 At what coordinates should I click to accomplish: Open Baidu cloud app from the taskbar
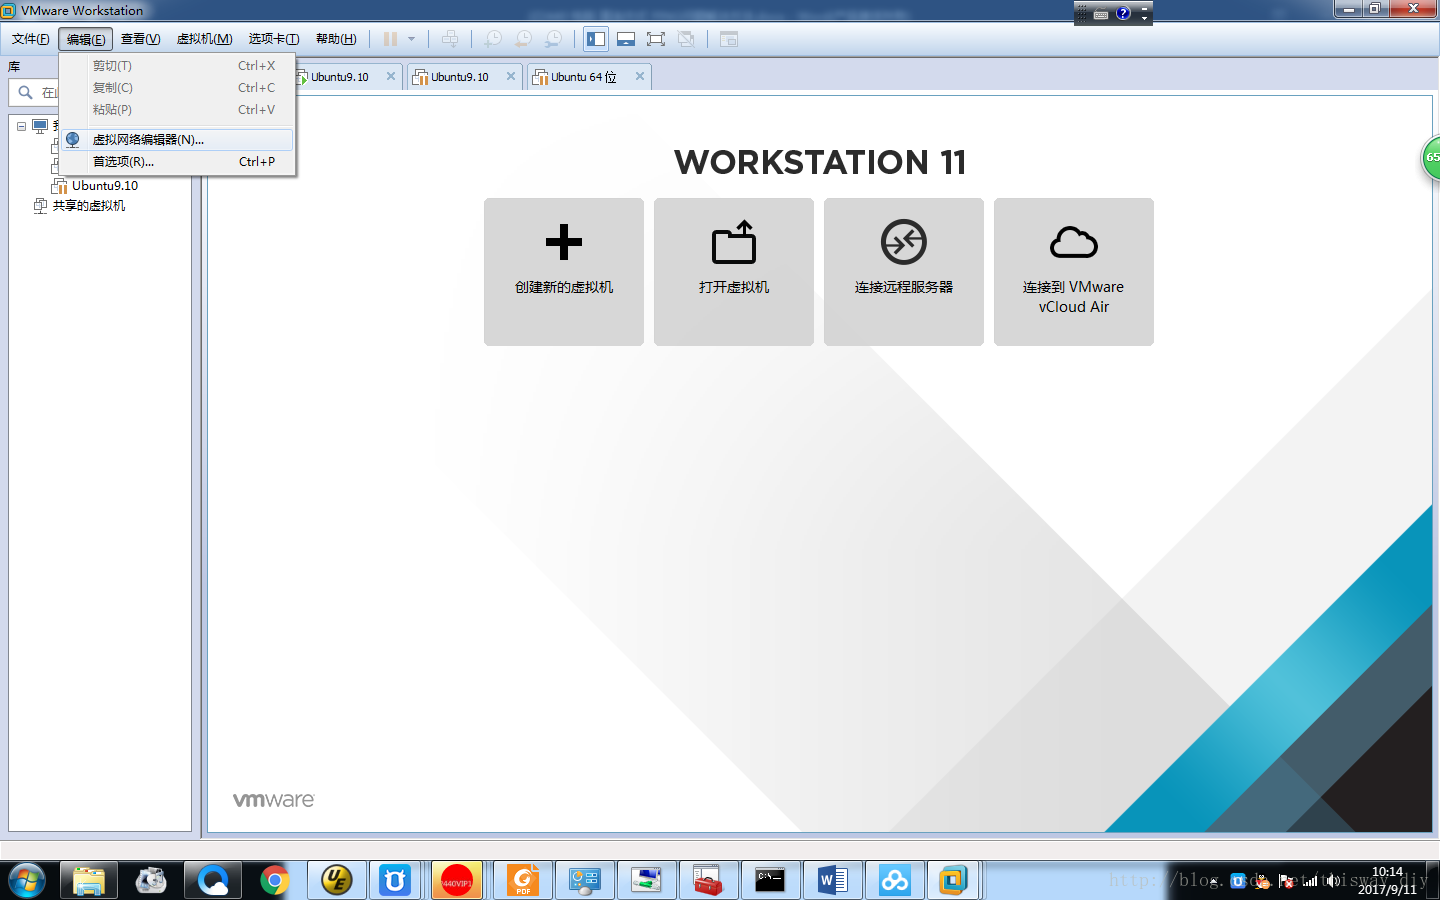(894, 880)
